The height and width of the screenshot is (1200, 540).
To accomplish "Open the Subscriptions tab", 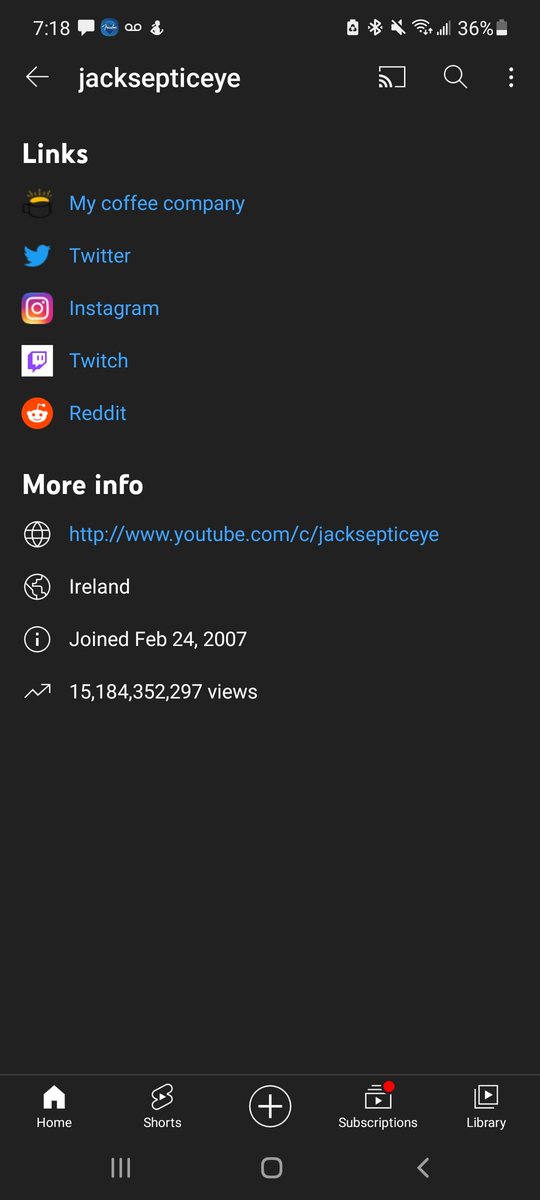I will point(378,1107).
